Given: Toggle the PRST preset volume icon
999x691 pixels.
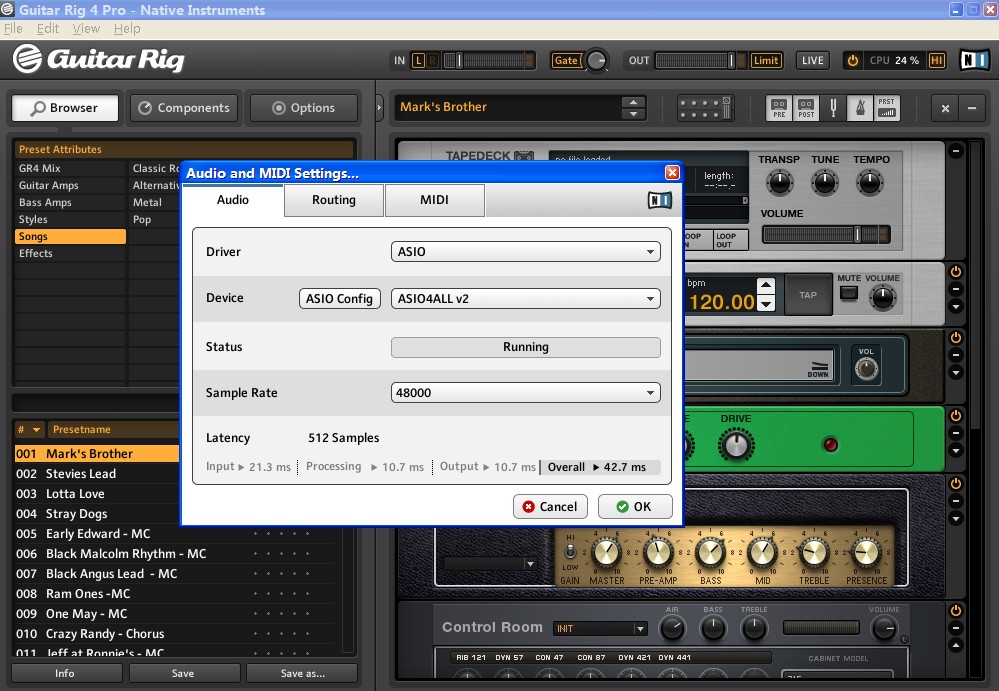Looking at the screenshot, I should (886, 108).
